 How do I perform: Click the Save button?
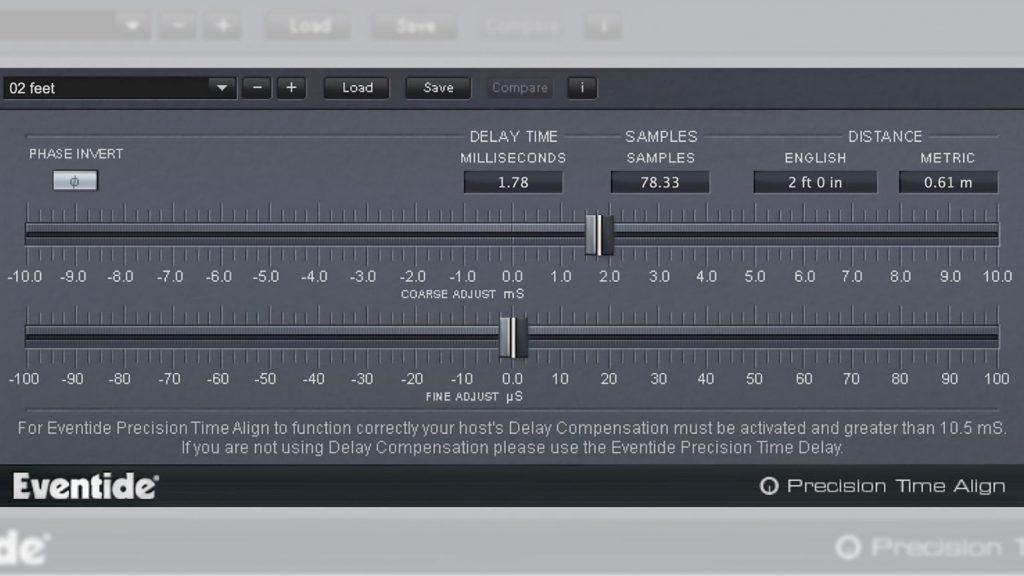click(437, 87)
